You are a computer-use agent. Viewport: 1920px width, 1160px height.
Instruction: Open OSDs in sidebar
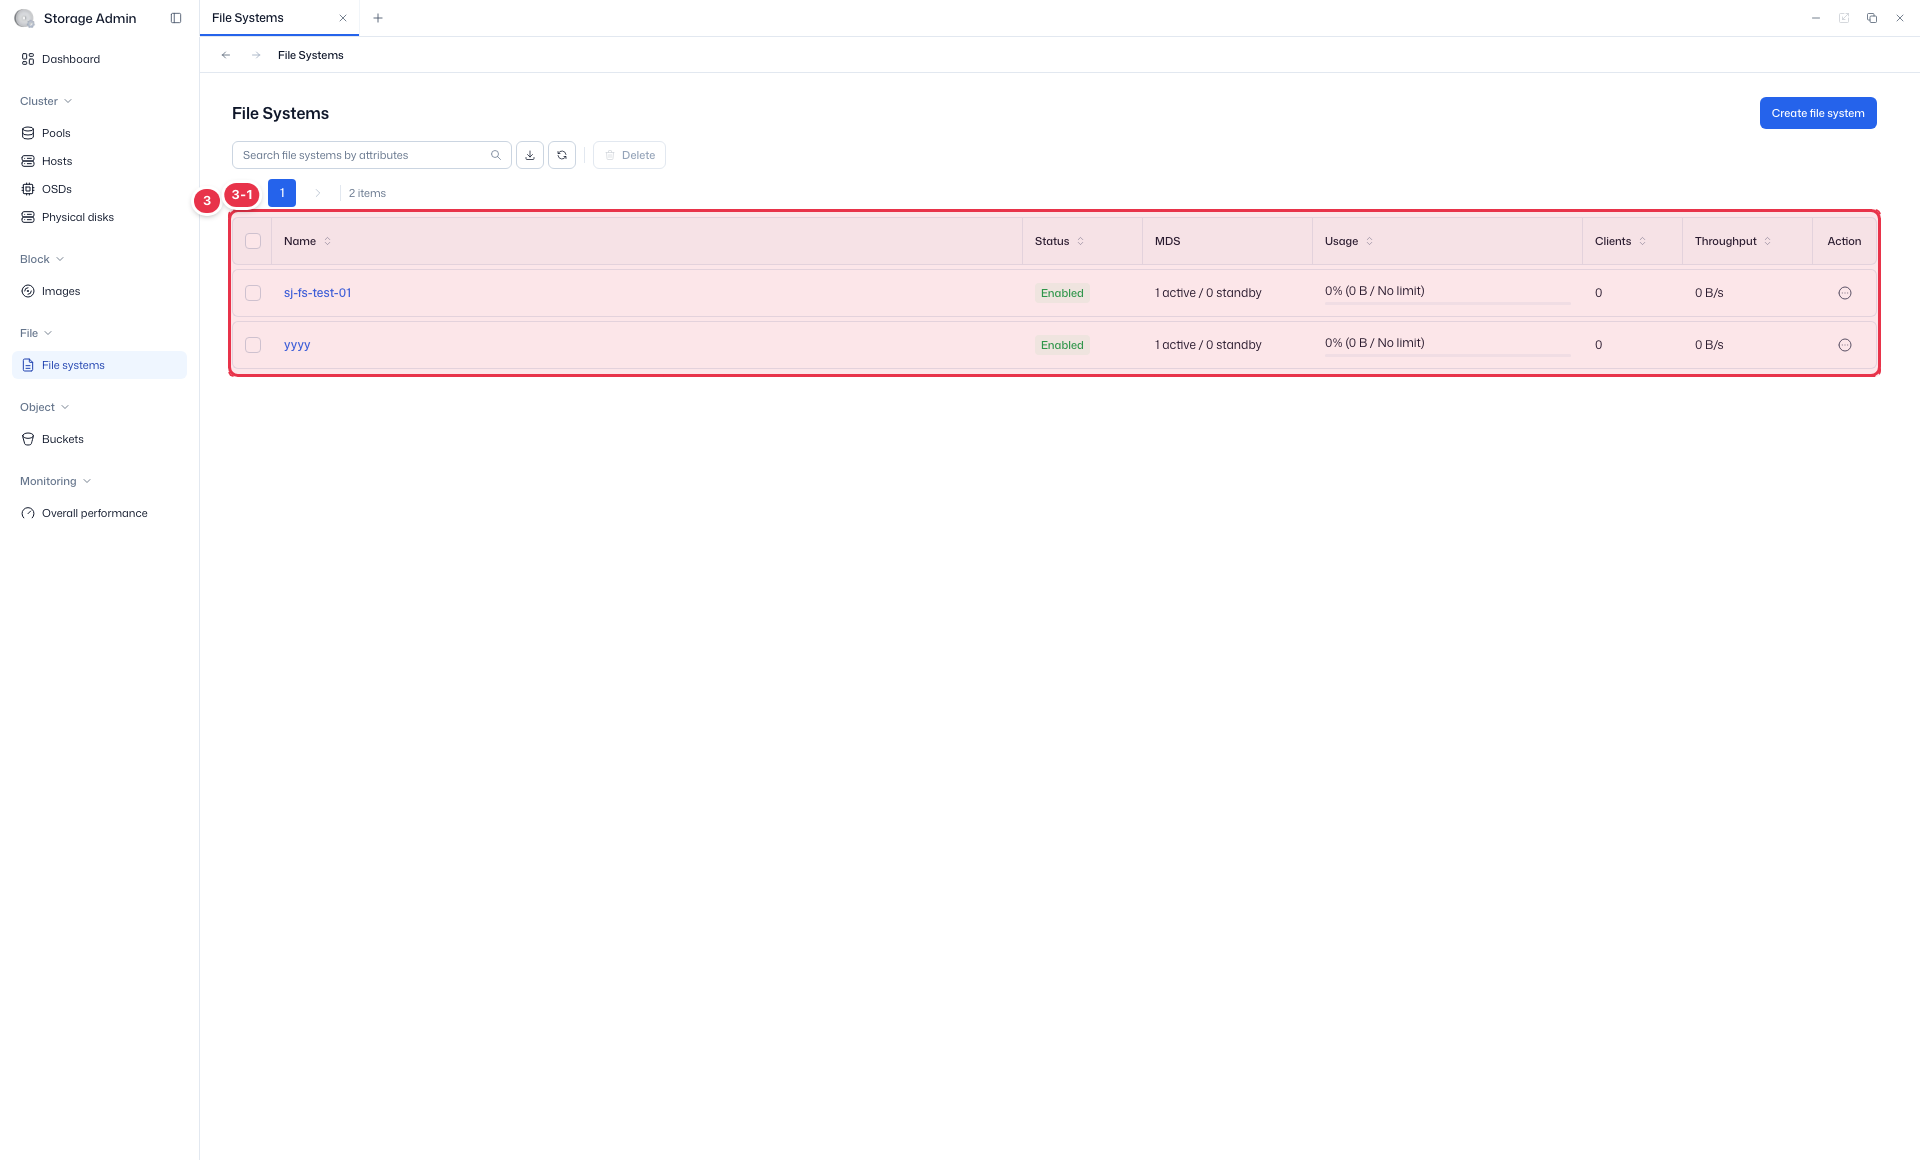coord(99,189)
